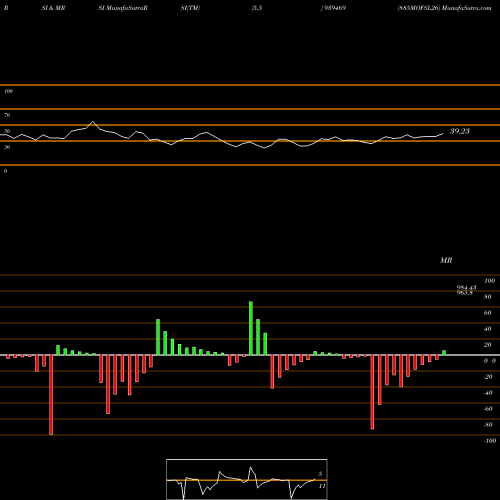Viewport: 500px width, 500px height.
Task: Click the 'MR' panel label
Action: tap(446, 260)
